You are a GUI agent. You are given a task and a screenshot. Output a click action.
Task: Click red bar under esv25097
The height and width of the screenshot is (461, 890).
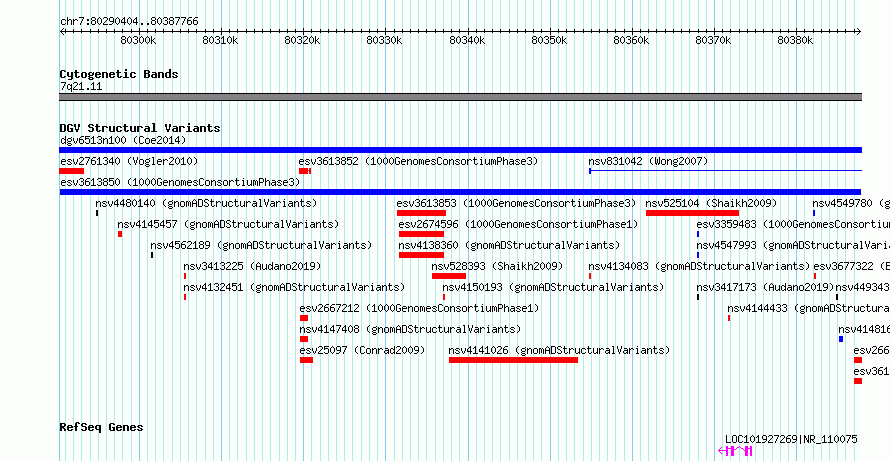(307, 360)
